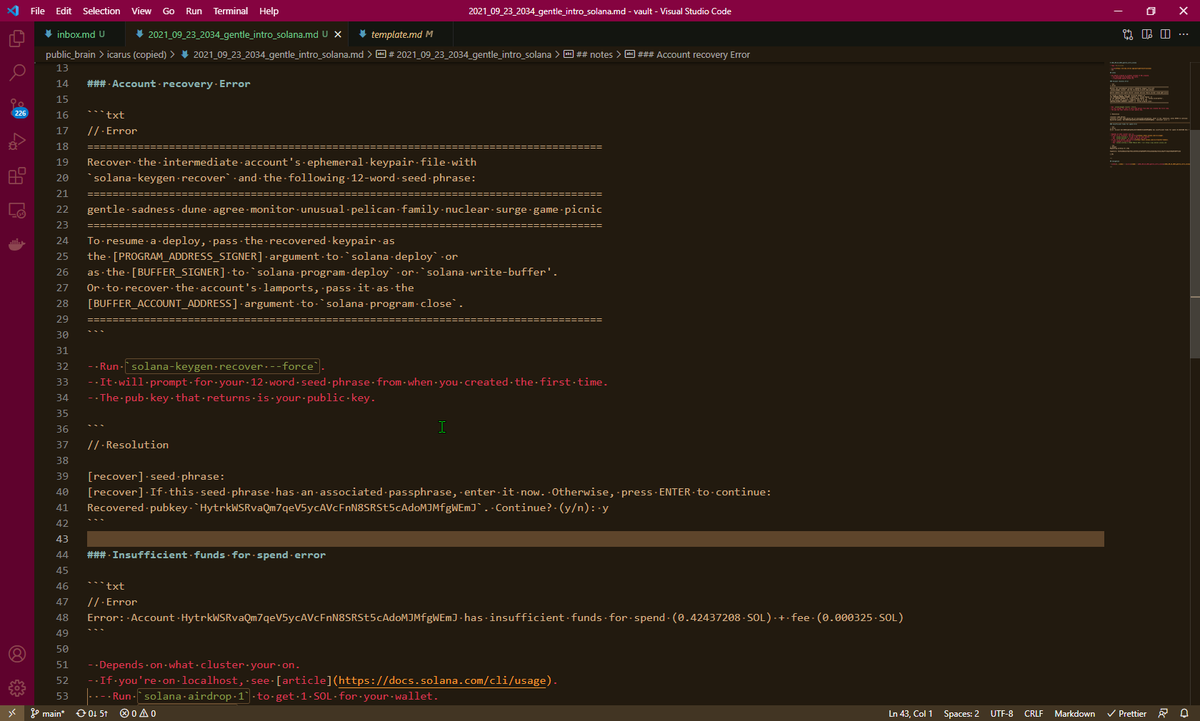The image size is (1200, 721).
Task: Open Source Control view with 226 badge
Action: click(17, 107)
